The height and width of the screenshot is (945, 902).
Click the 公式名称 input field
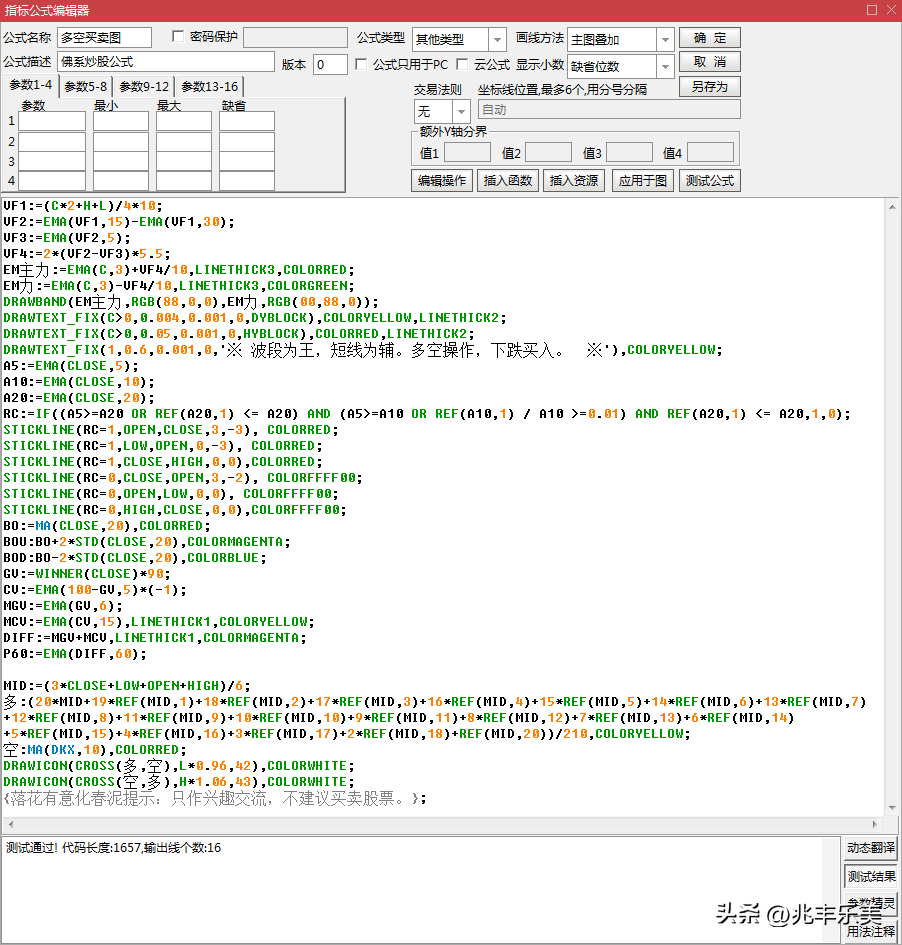point(104,37)
